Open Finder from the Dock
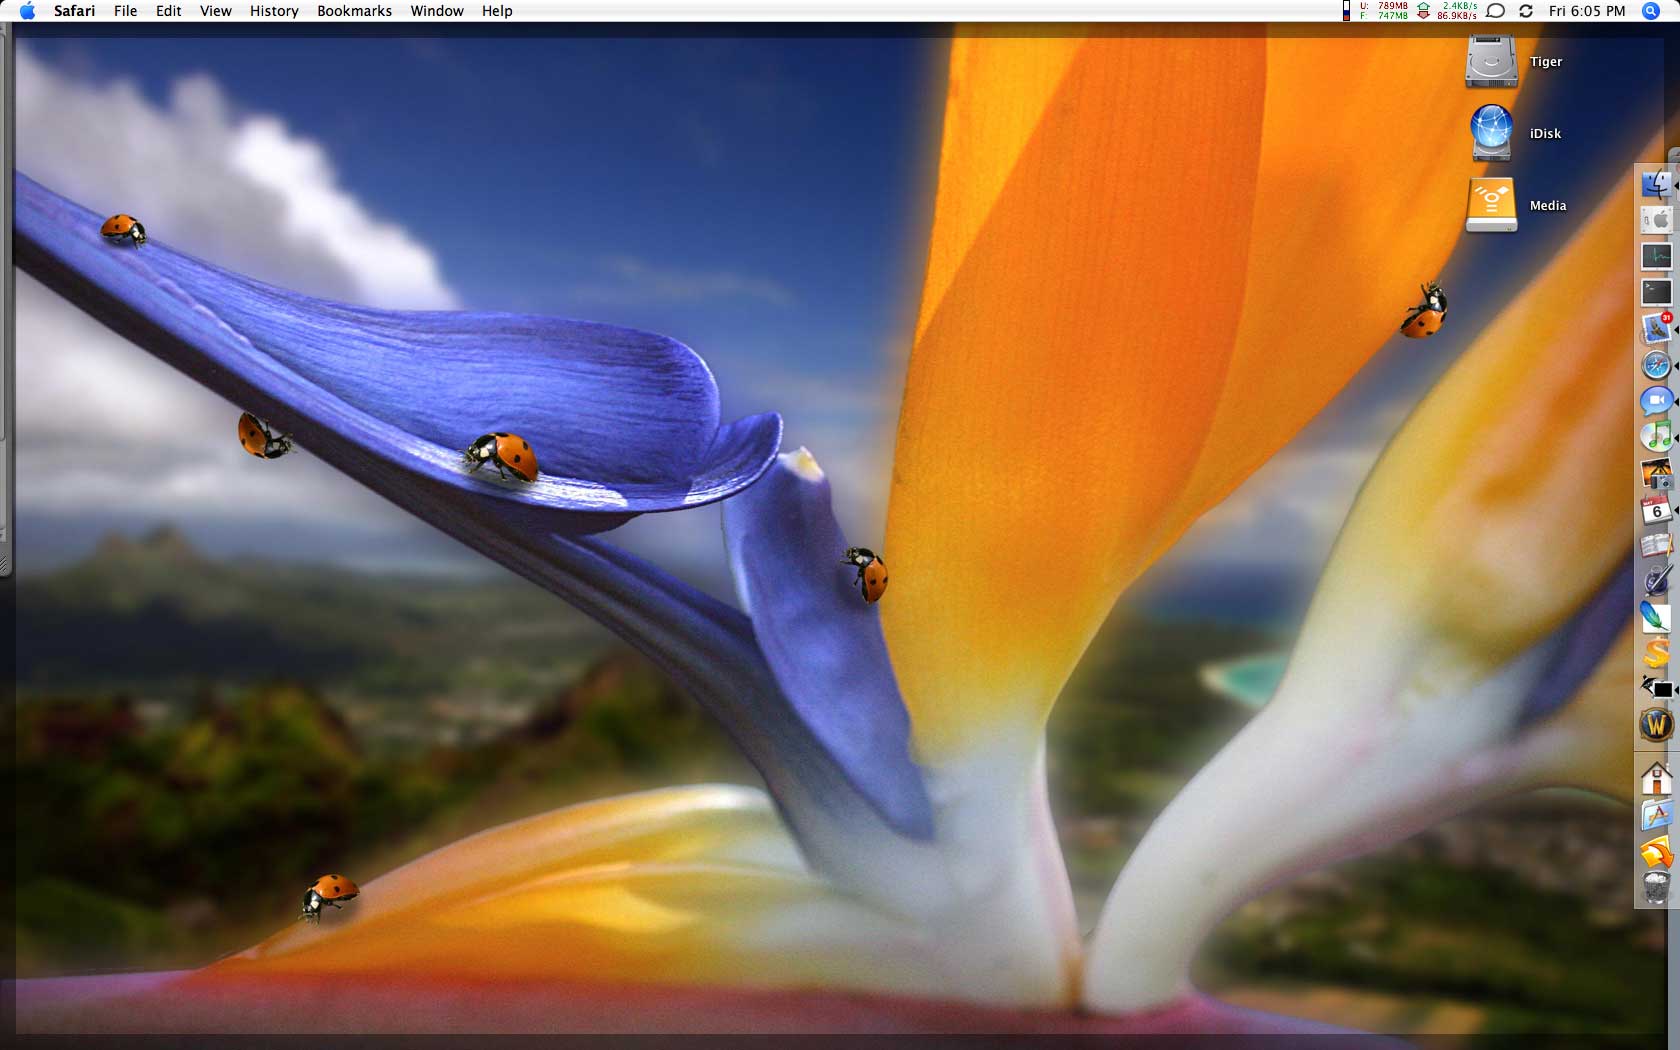Screen dimensions: 1680x1050 coord(1657,185)
